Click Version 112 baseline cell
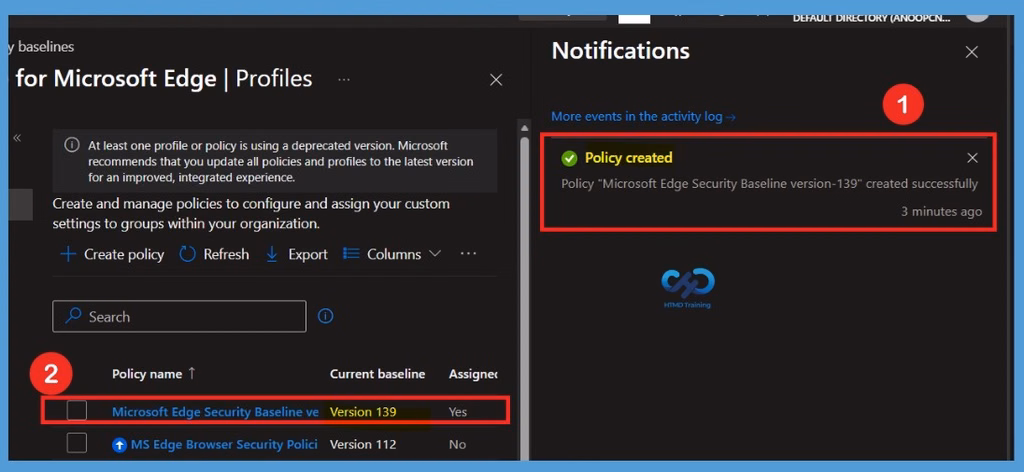The width and height of the screenshot is (1024, 472). click(363, 445)
